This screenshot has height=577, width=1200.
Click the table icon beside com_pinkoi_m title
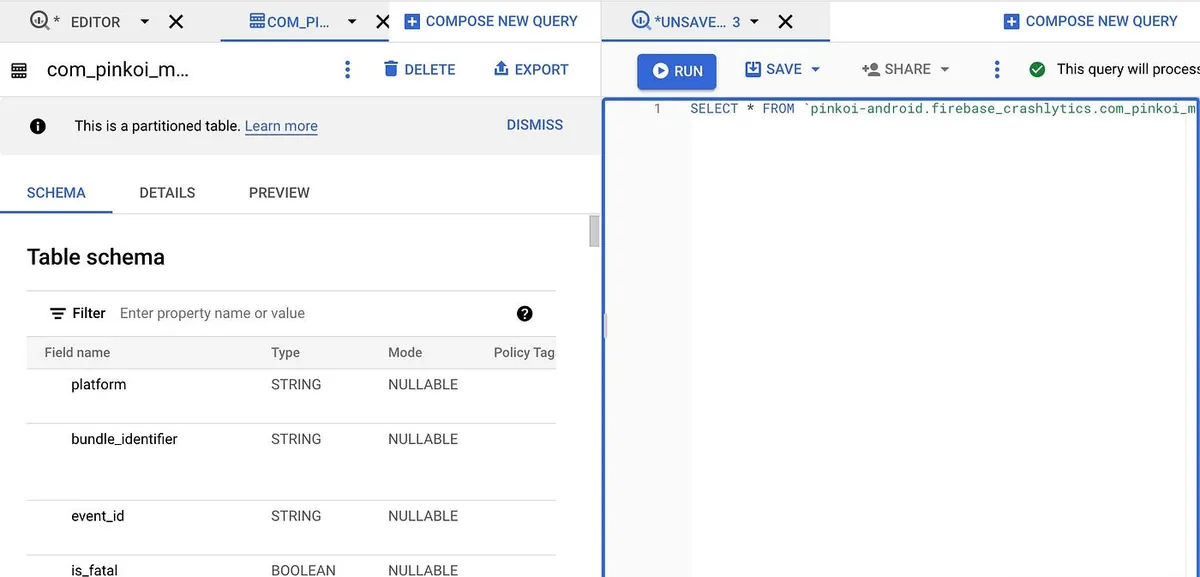(x=19, y=70)
